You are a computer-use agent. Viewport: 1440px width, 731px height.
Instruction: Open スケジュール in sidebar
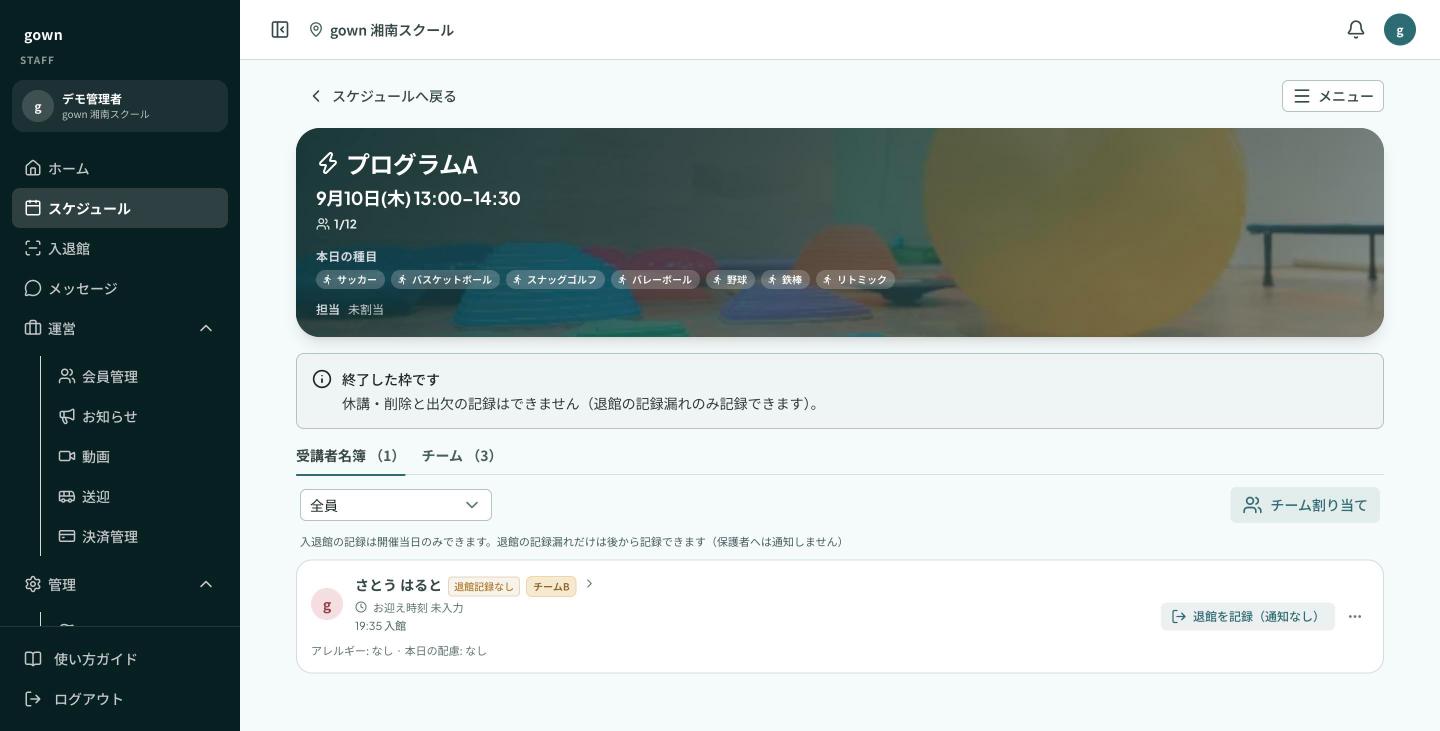pyautogui.click(x=120, y=208)
